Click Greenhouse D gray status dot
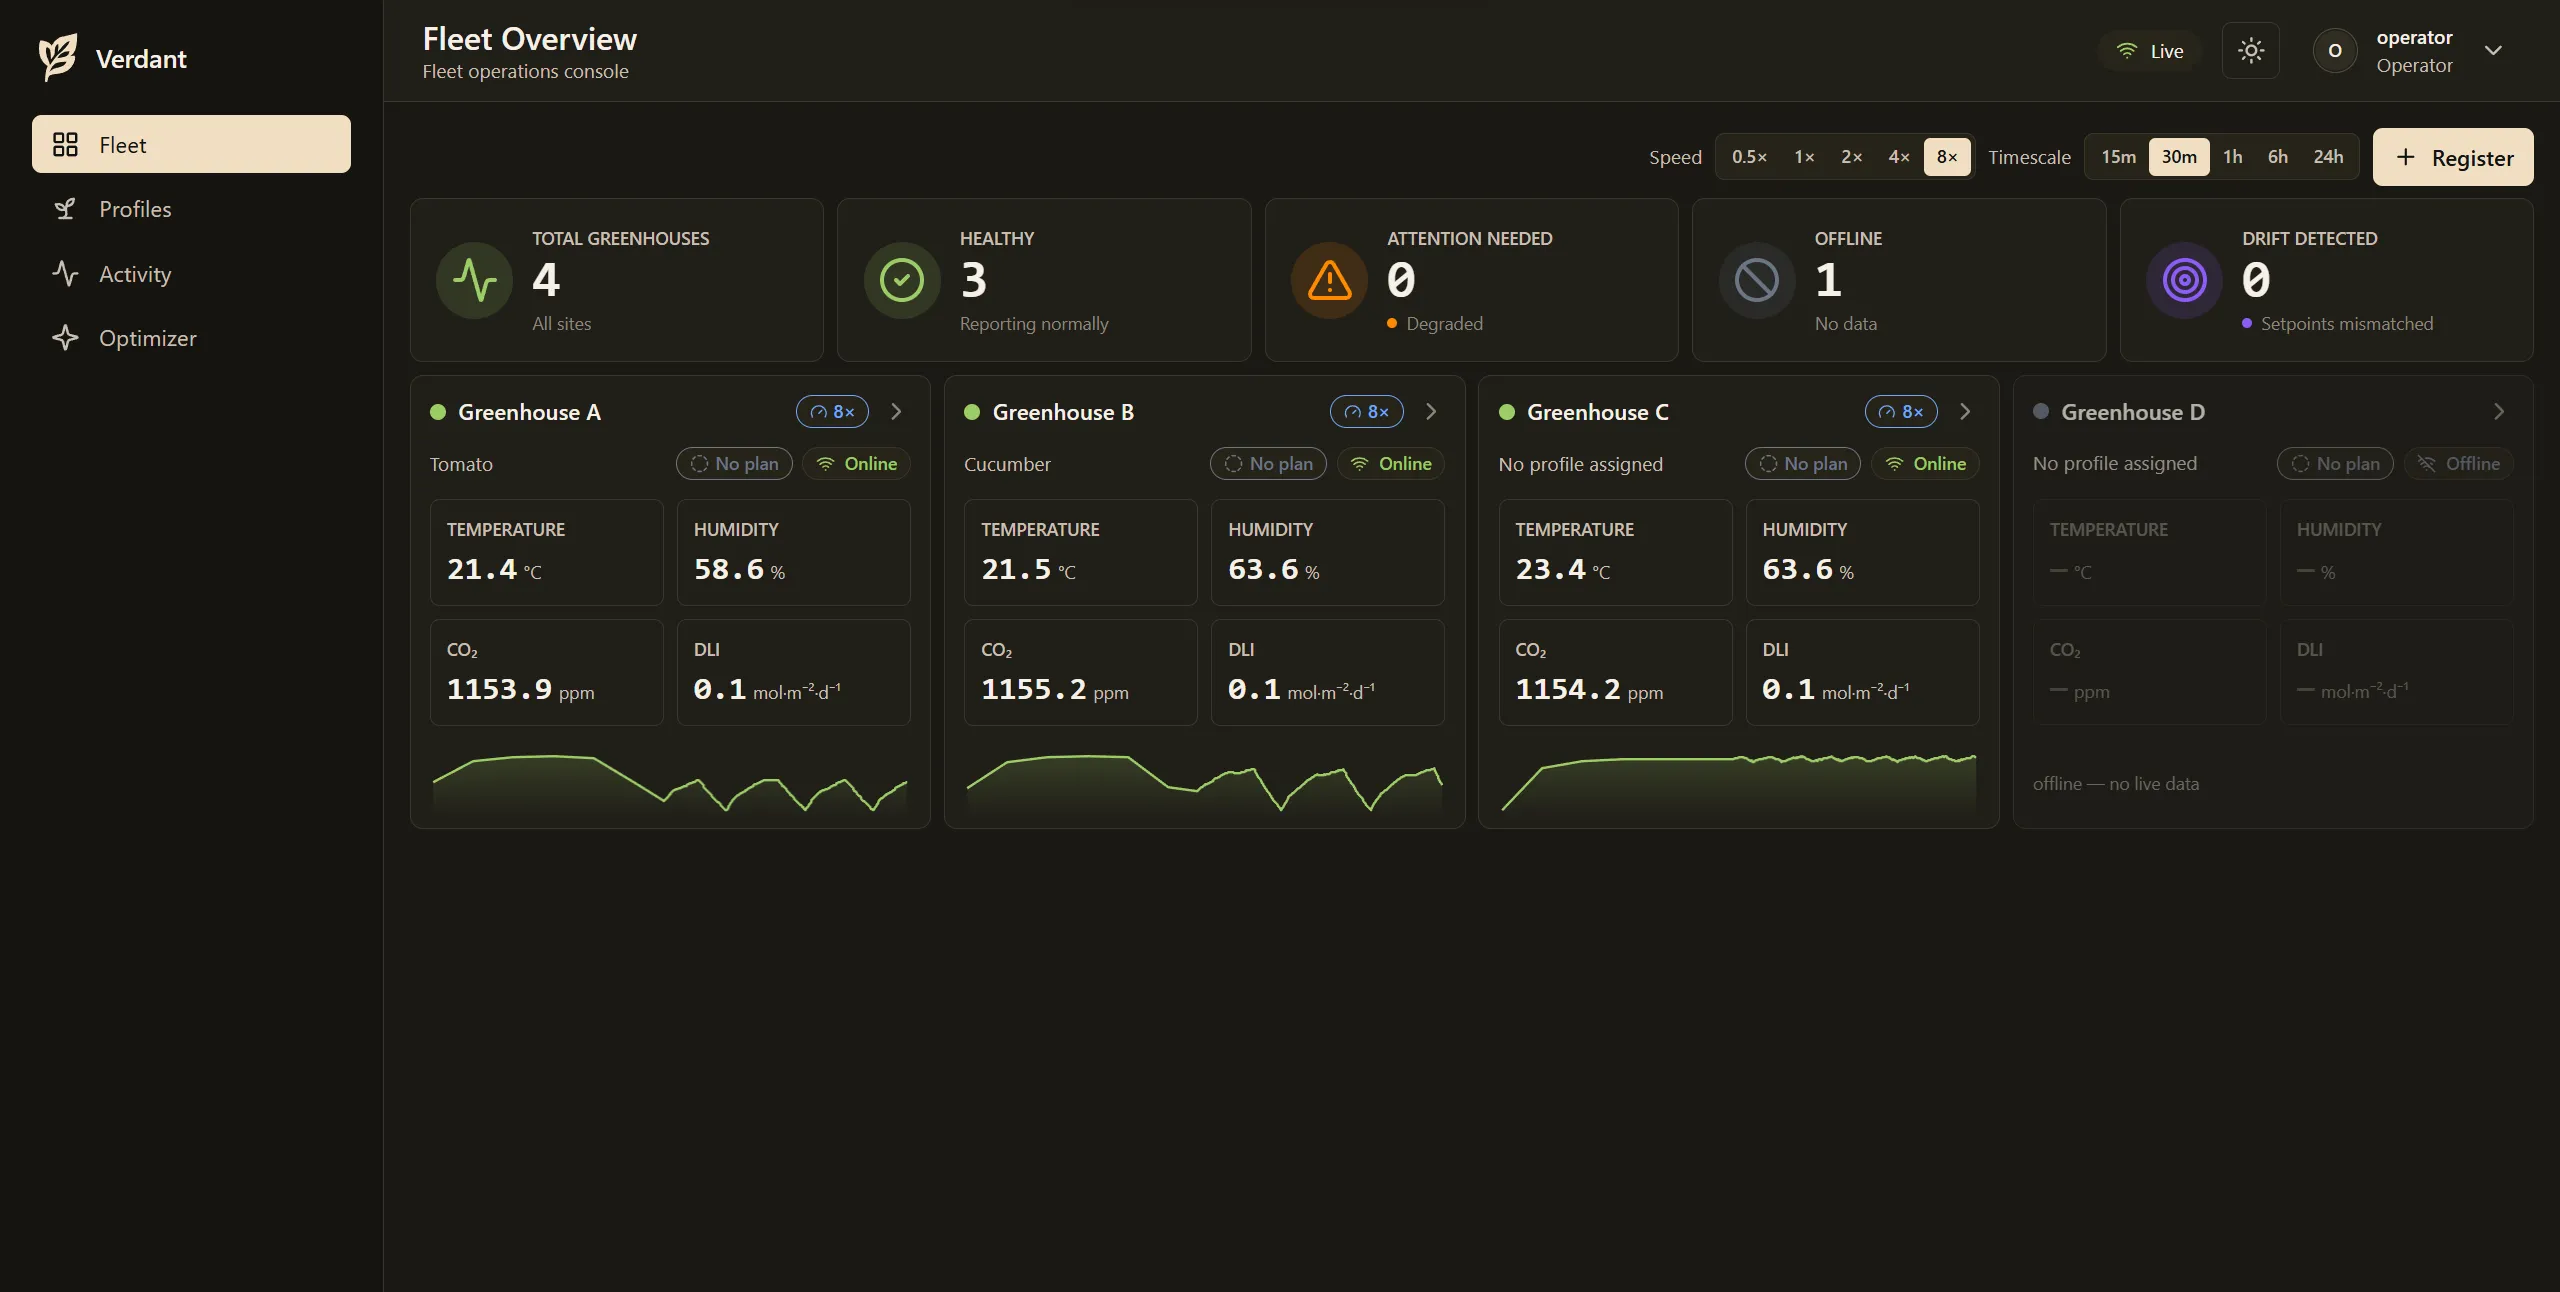The image size is (2560, 1292). coord(2041,412)
